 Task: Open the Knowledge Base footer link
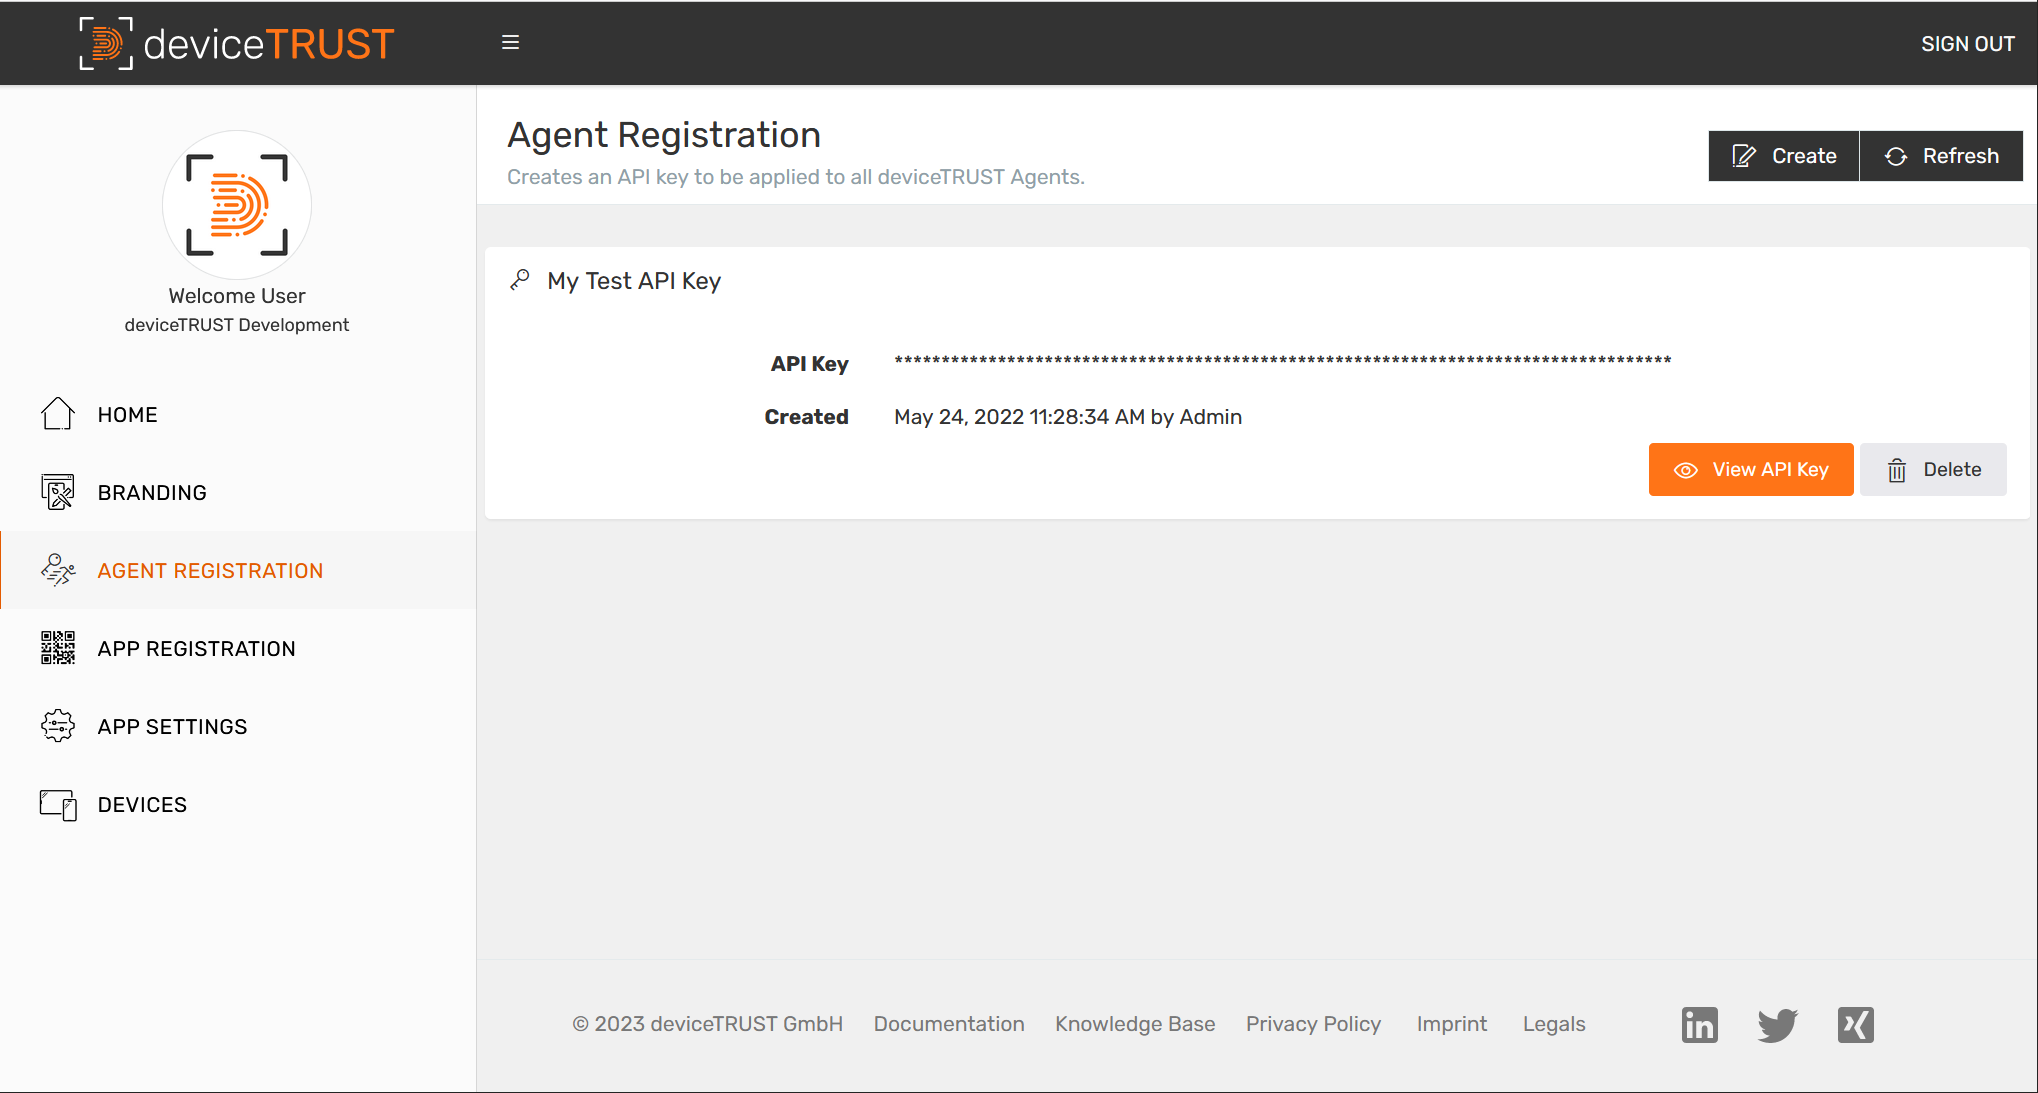pyautogui.click(x=1136, y=1024)
